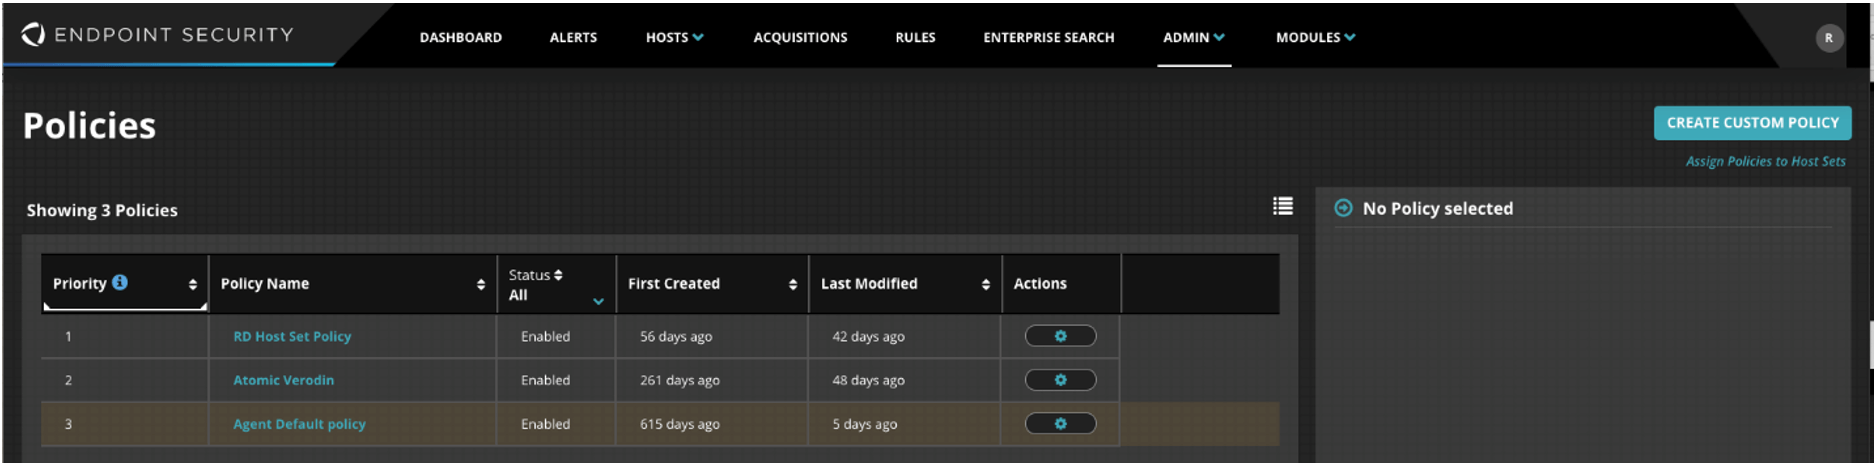This screenshot has width=1874, height=464.
Task: Click the list view icon above table
Action: (x=1283, y=205)
